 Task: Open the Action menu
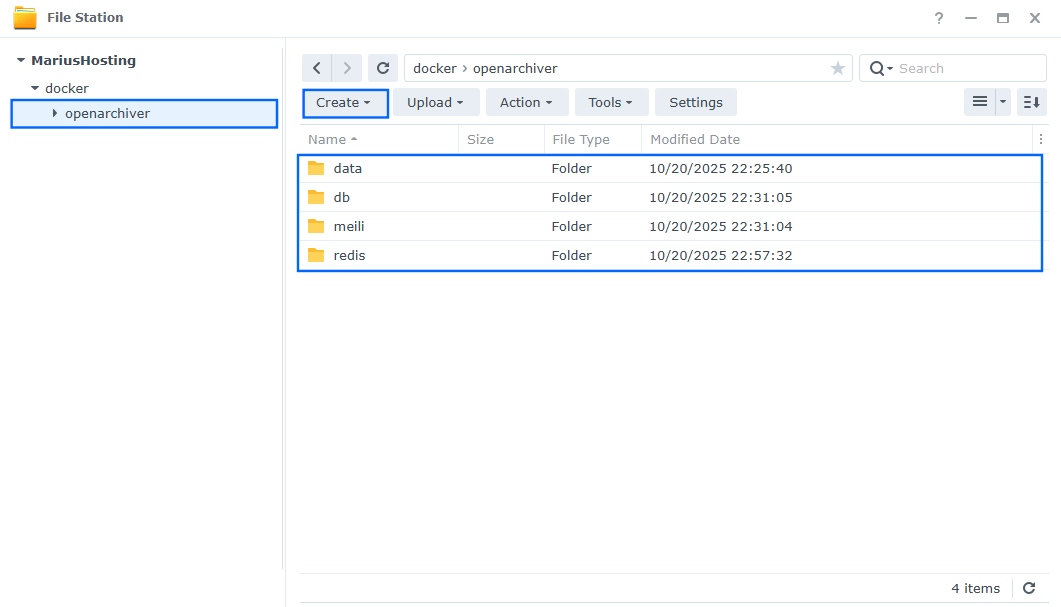coord(526,102)
